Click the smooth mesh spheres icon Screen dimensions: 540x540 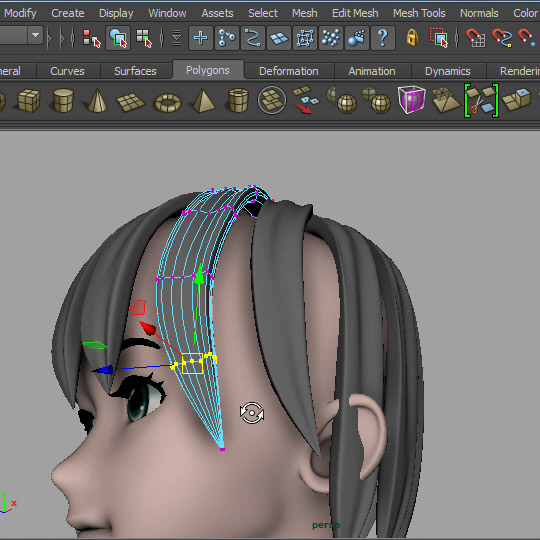pos(376,100)
